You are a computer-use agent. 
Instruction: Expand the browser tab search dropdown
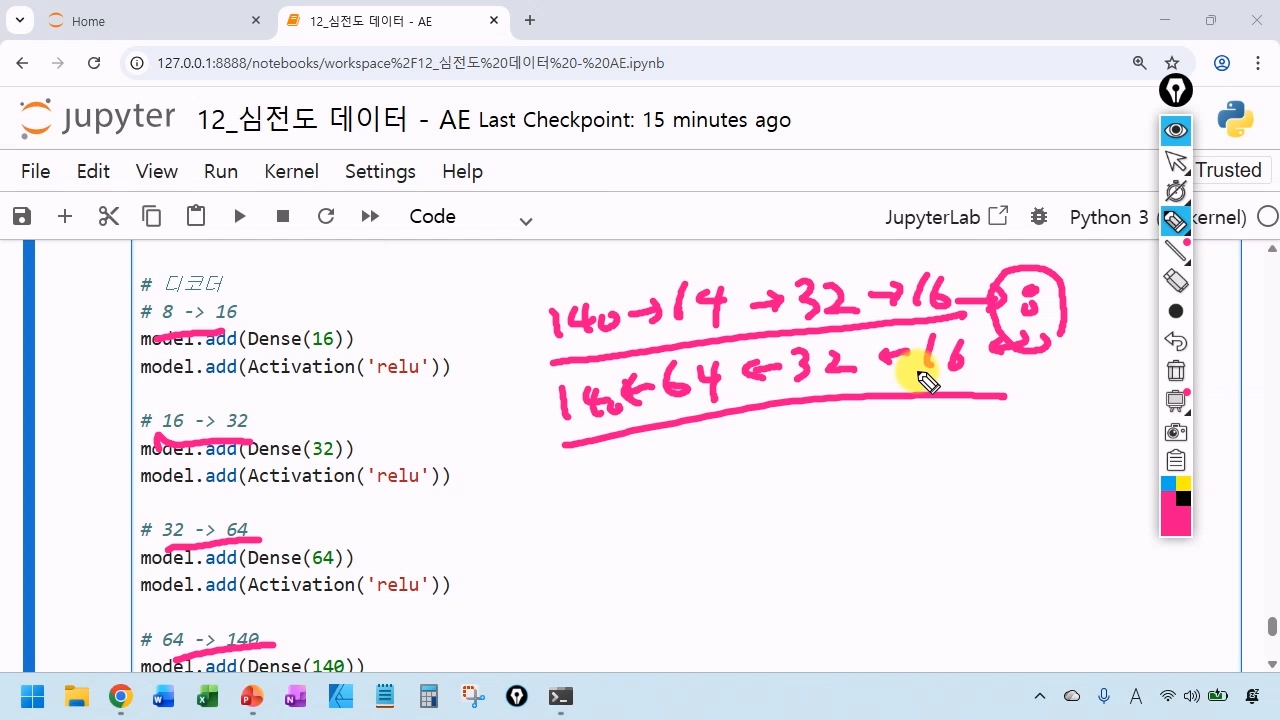(19, 20)
